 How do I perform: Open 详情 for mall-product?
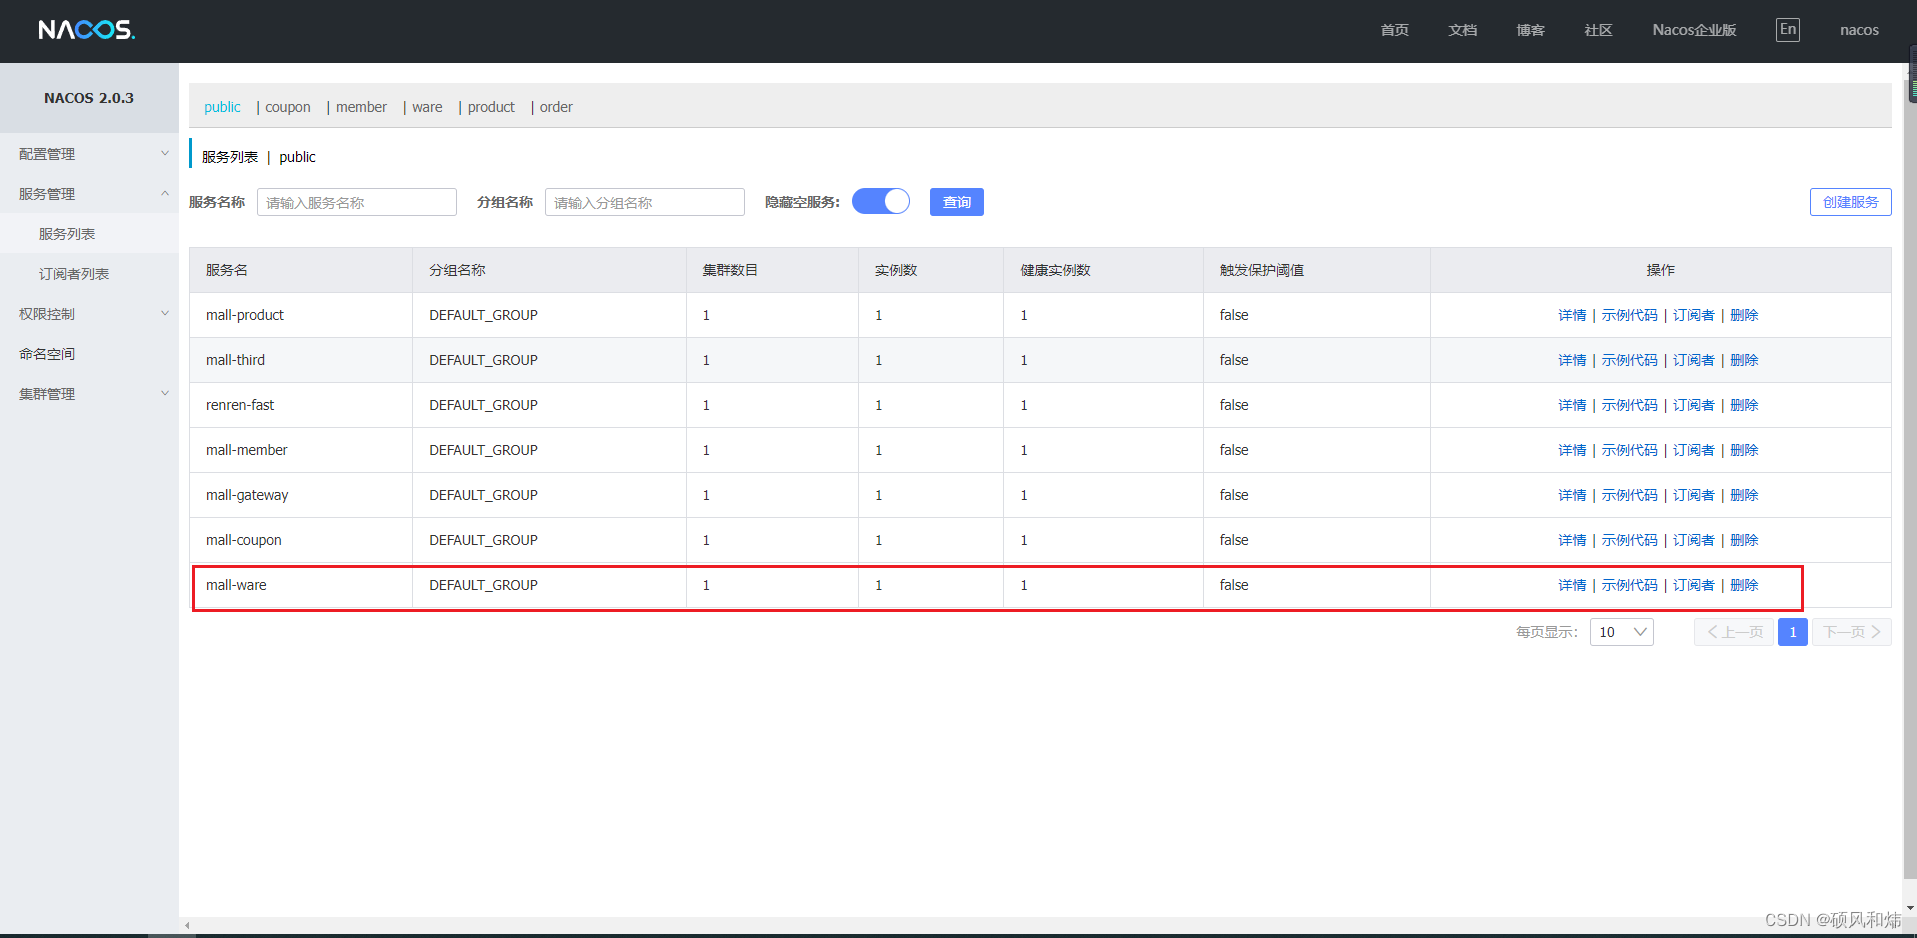tap(1572, 315)
